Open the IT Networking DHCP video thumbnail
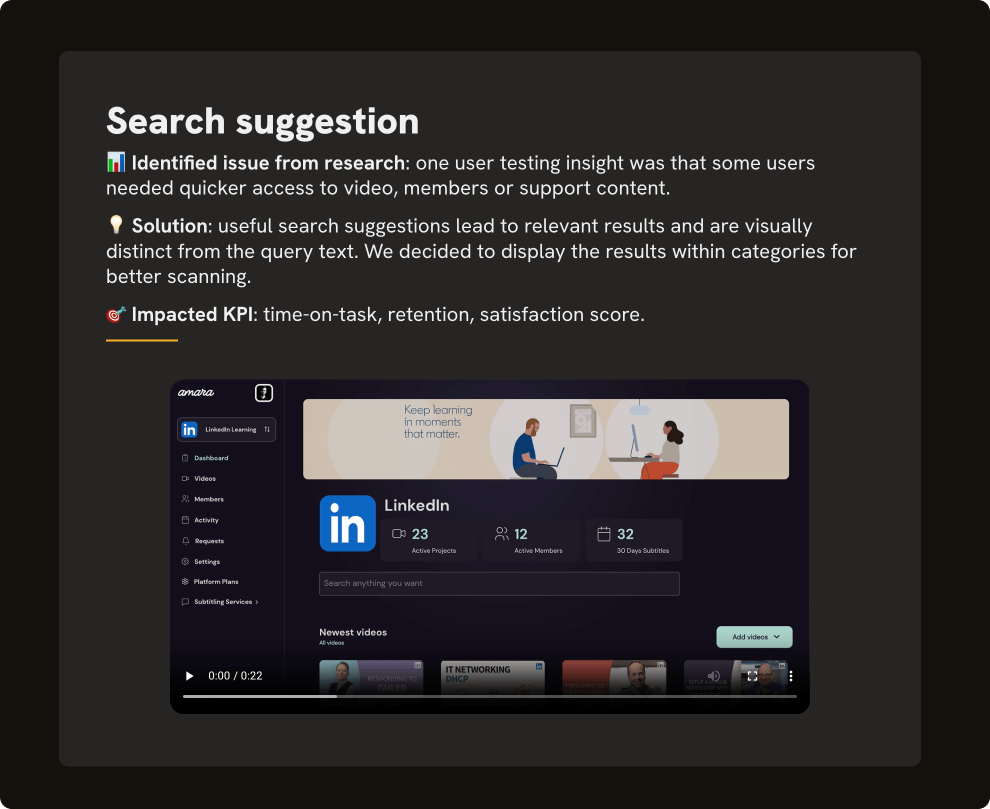Screen dimensions: 990x809 click(x=492, y=680)
